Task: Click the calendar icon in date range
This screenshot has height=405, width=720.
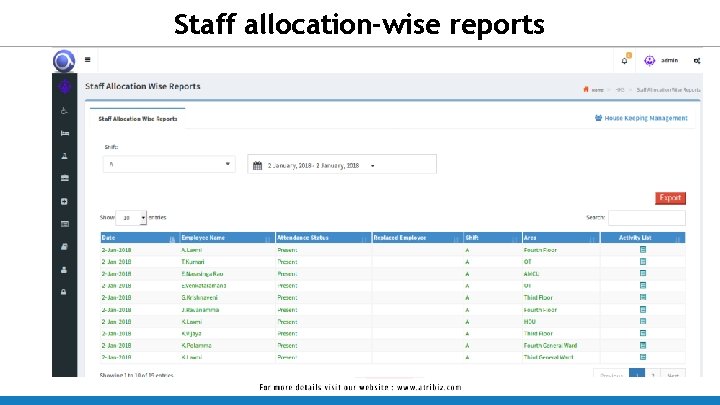Action: point(258,165)
